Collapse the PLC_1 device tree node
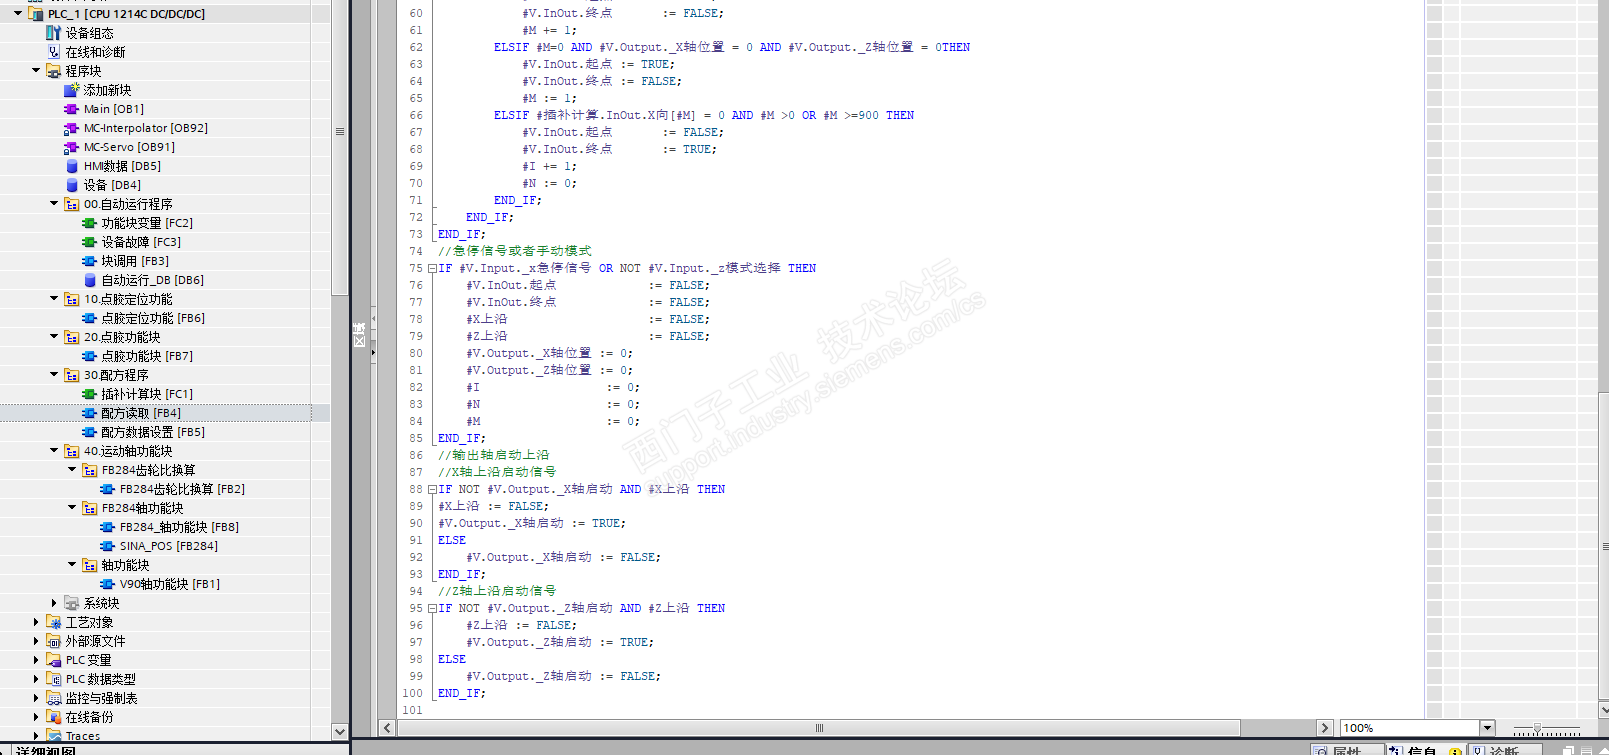Image resolution: width=1609 pixels, height=755 pixels. pyautogui.click(x=18, y=14)
